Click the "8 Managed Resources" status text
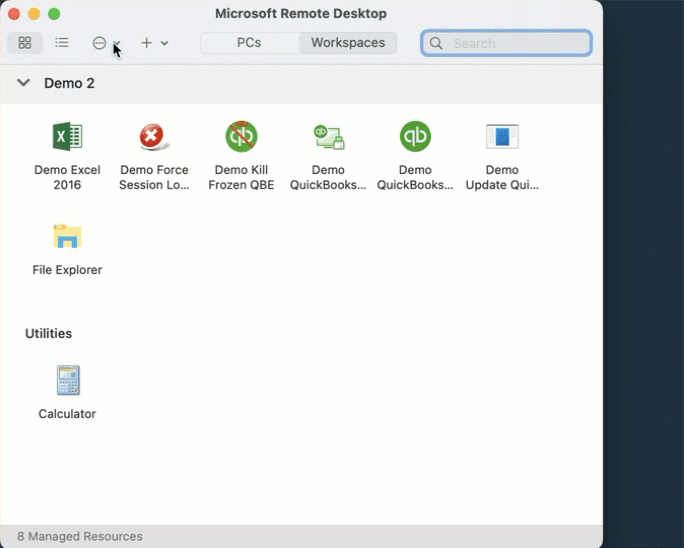The image size is (684, 548). (80, 536)
